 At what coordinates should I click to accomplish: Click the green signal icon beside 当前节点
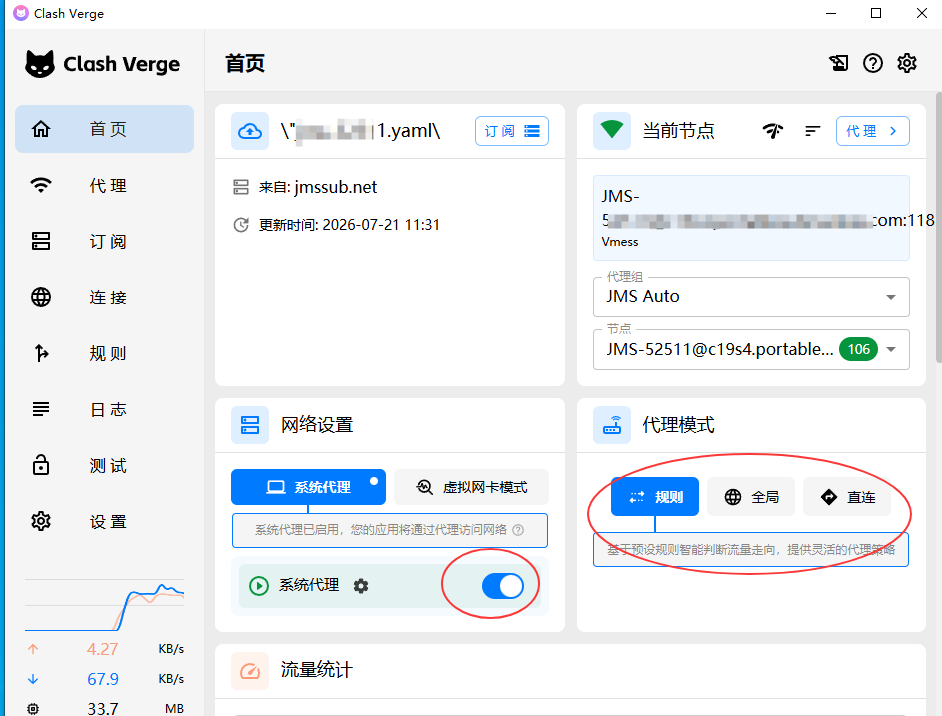[612, 130]
